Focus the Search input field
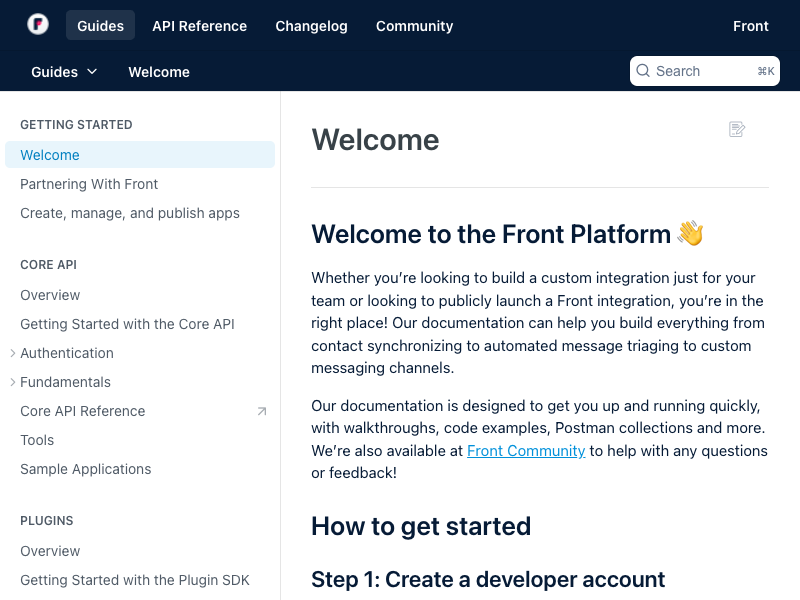Image resolution: width=800 pixels, height=600 pixels. [x=705, y=71]
